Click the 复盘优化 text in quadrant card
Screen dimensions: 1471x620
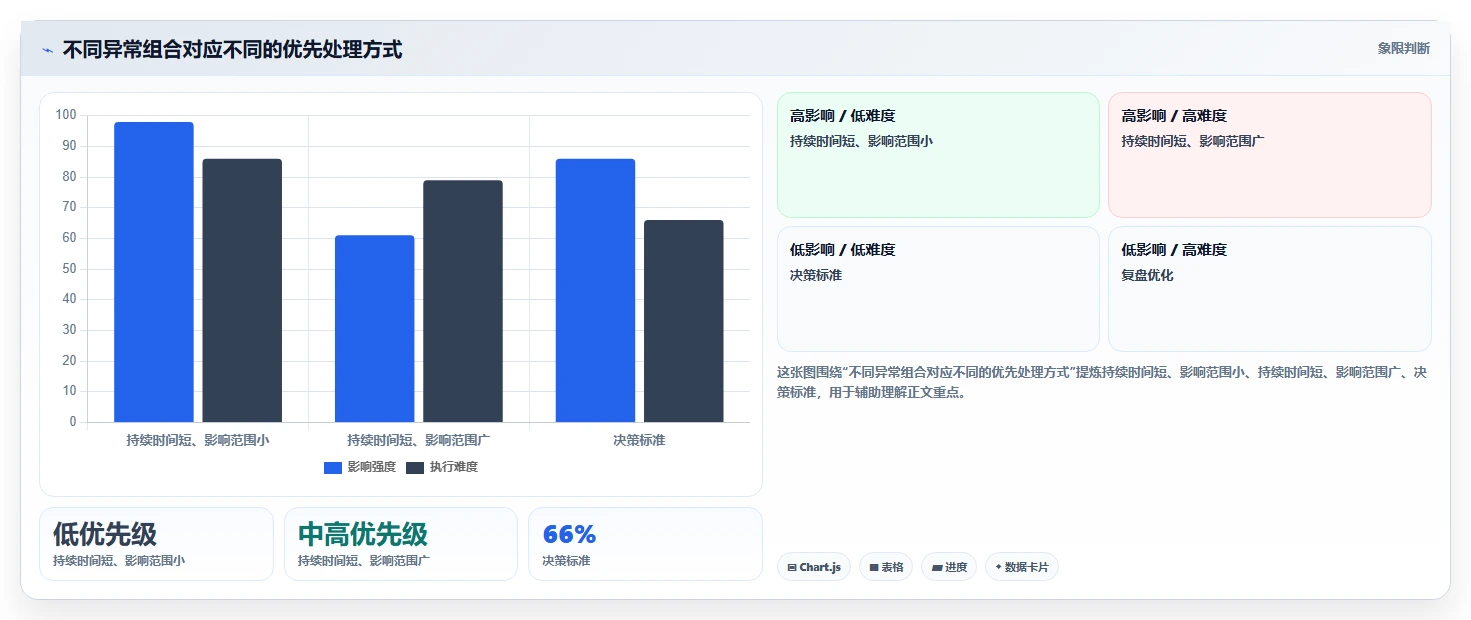tap(1147, 275)
